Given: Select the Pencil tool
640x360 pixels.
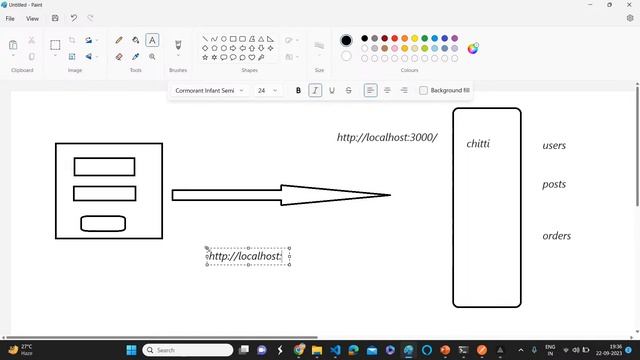Looking at the screenshot, I should pos(119,40).
